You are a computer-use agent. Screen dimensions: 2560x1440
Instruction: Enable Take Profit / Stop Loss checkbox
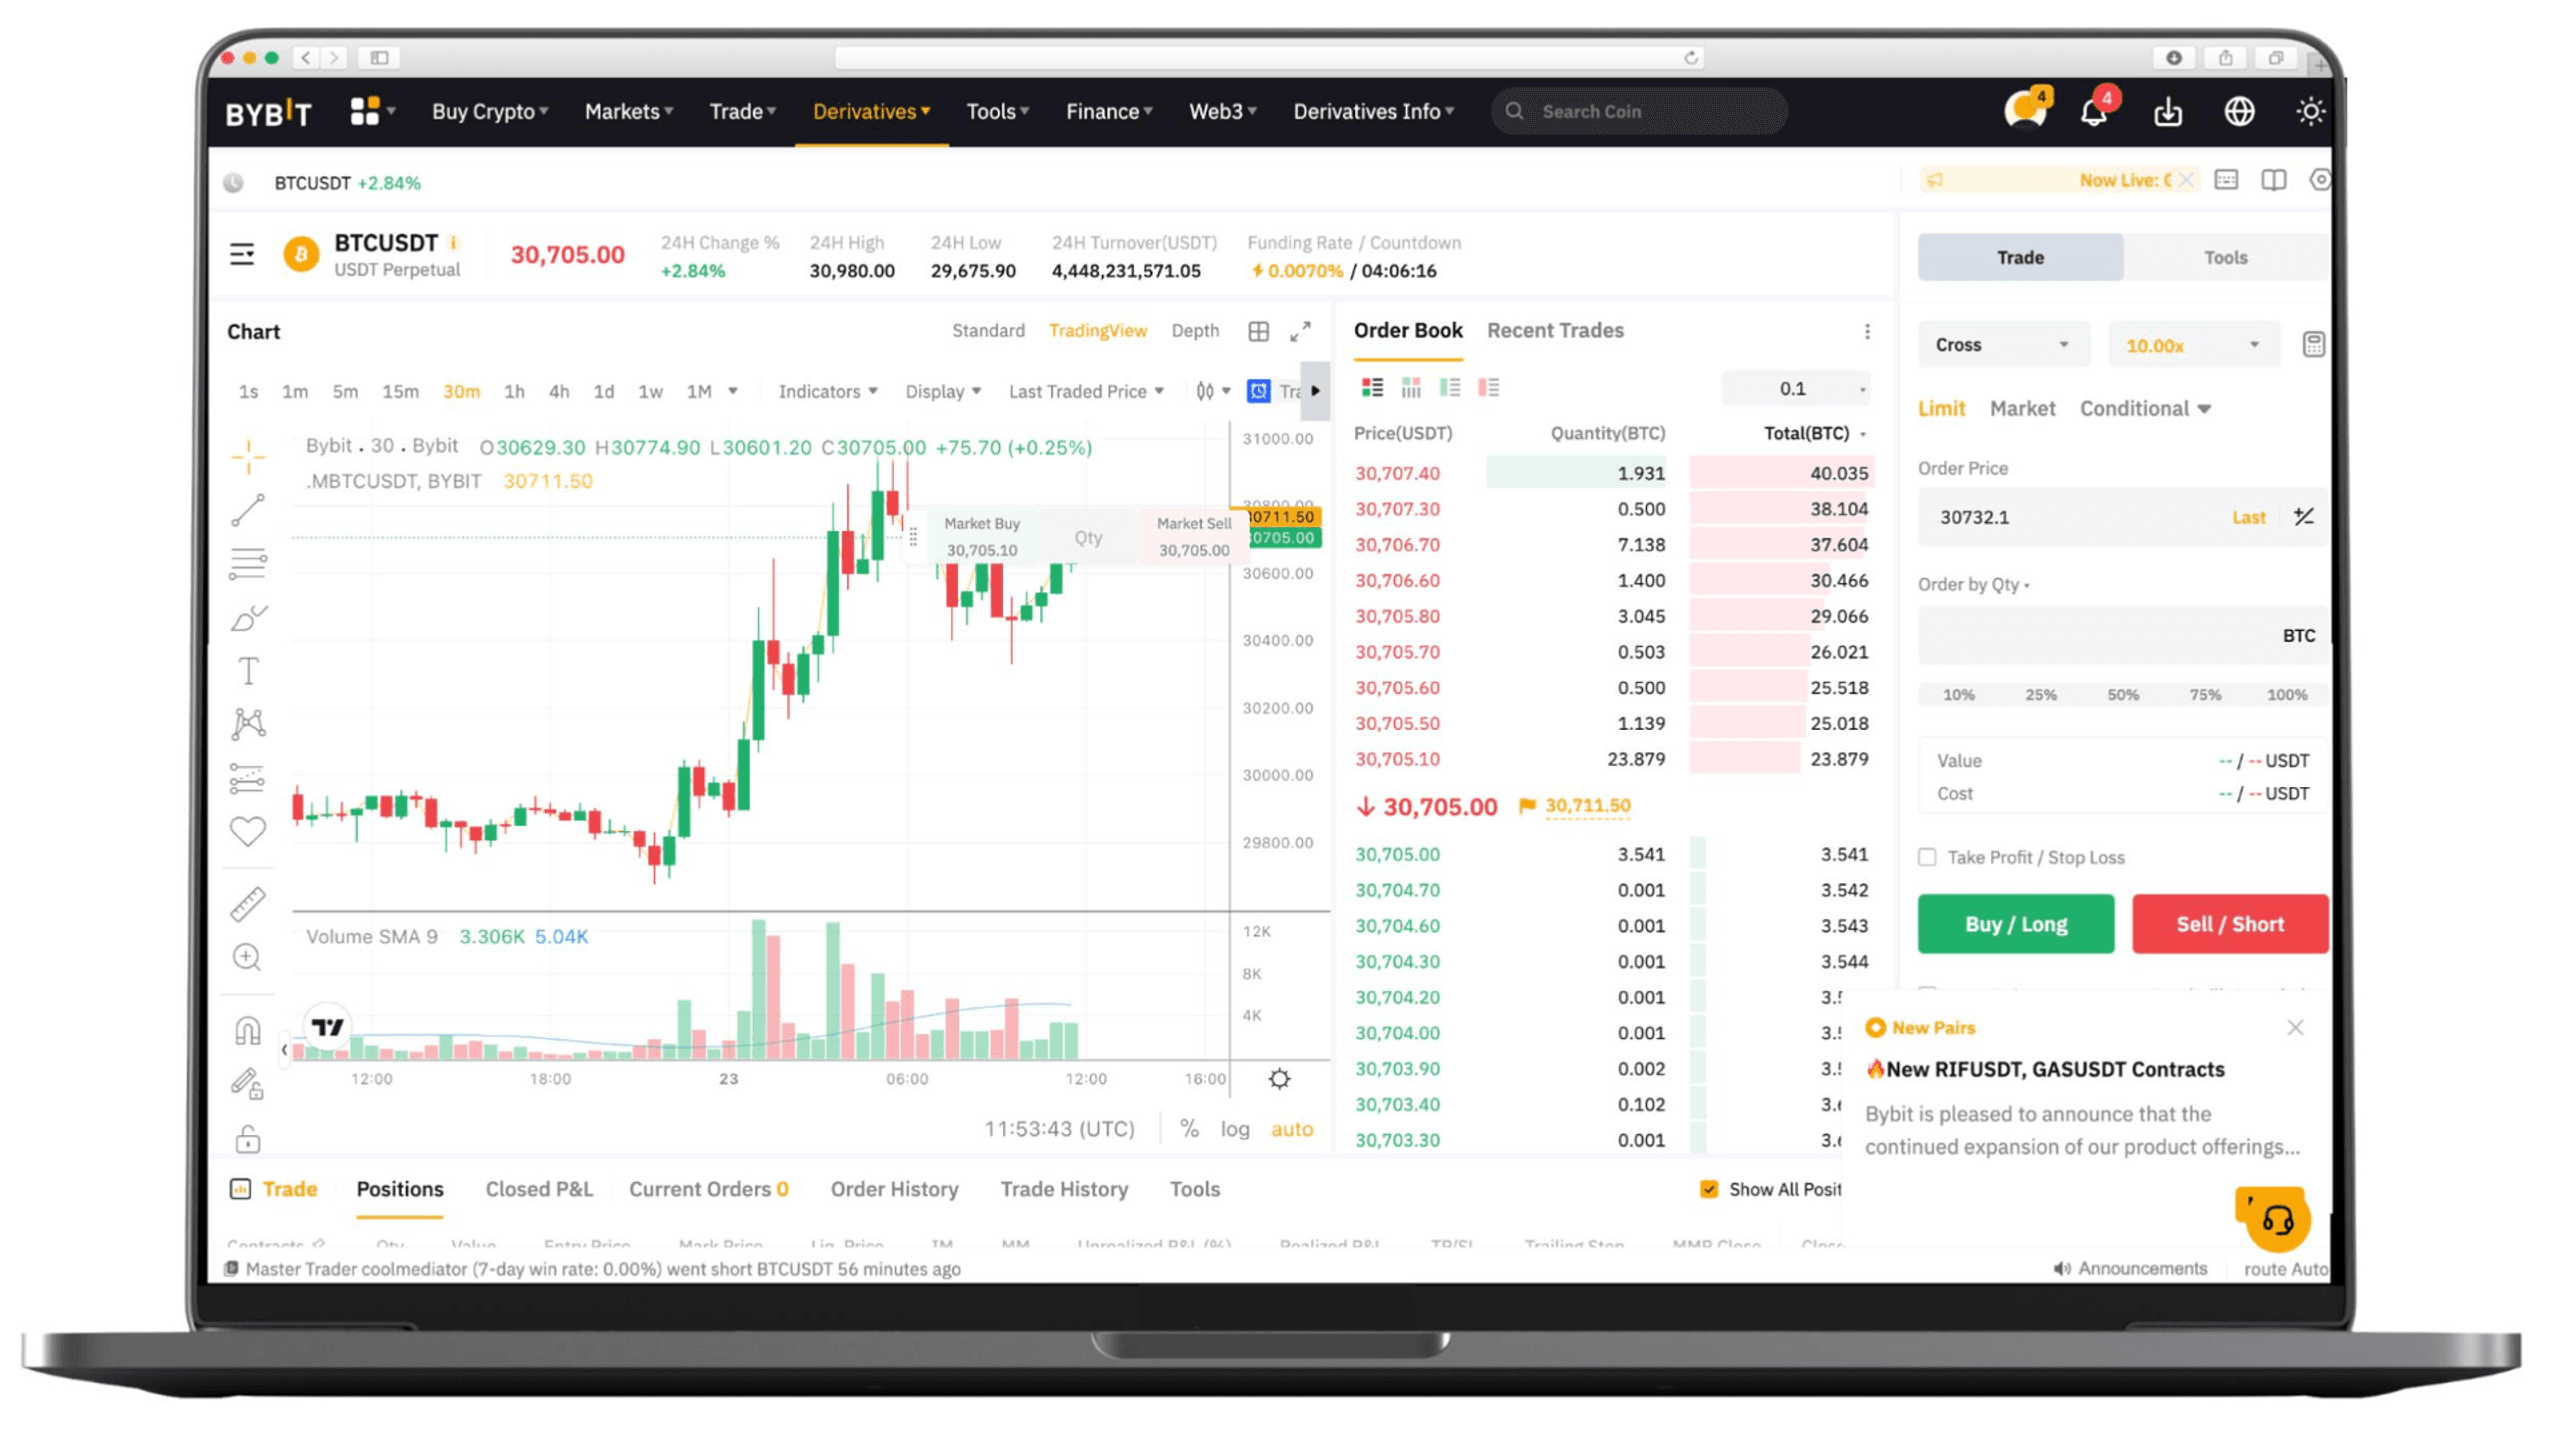coord(1926,857)
